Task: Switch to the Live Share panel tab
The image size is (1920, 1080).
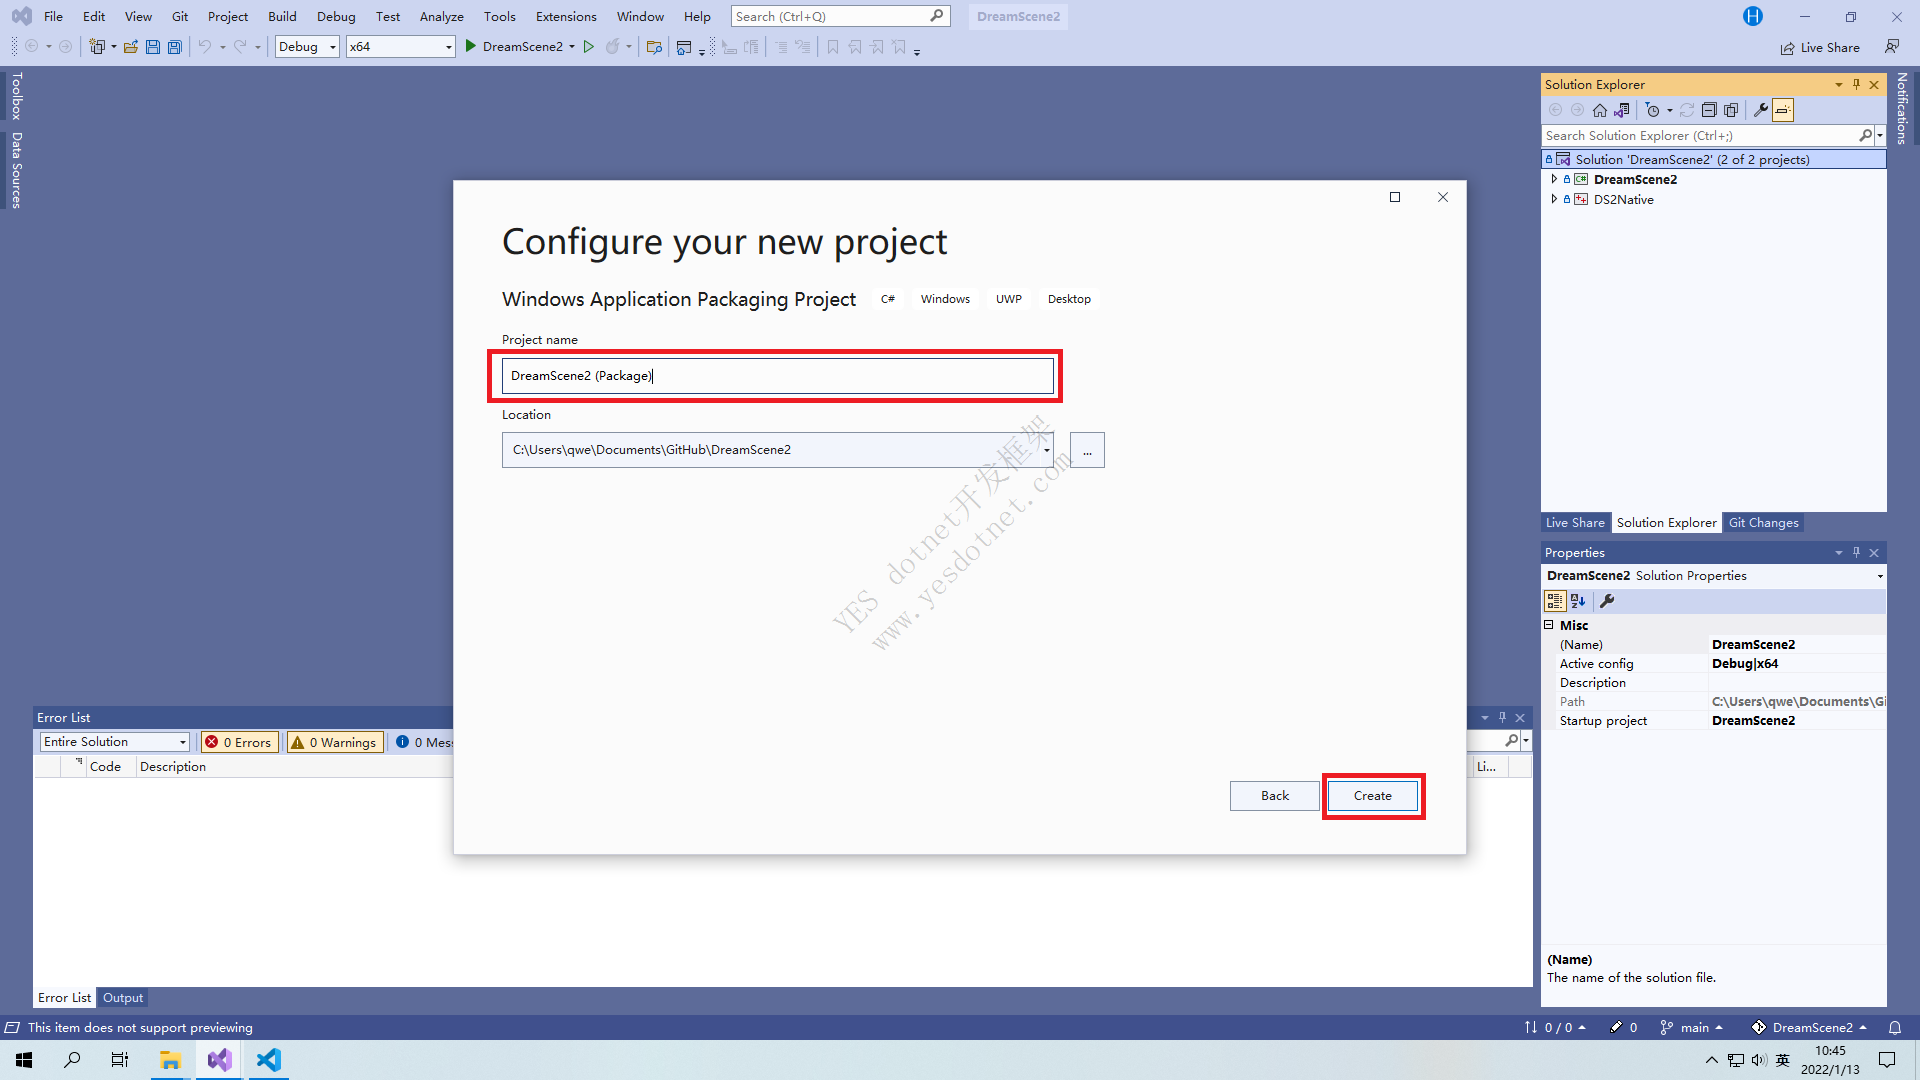Action: tap(1575, 523)
